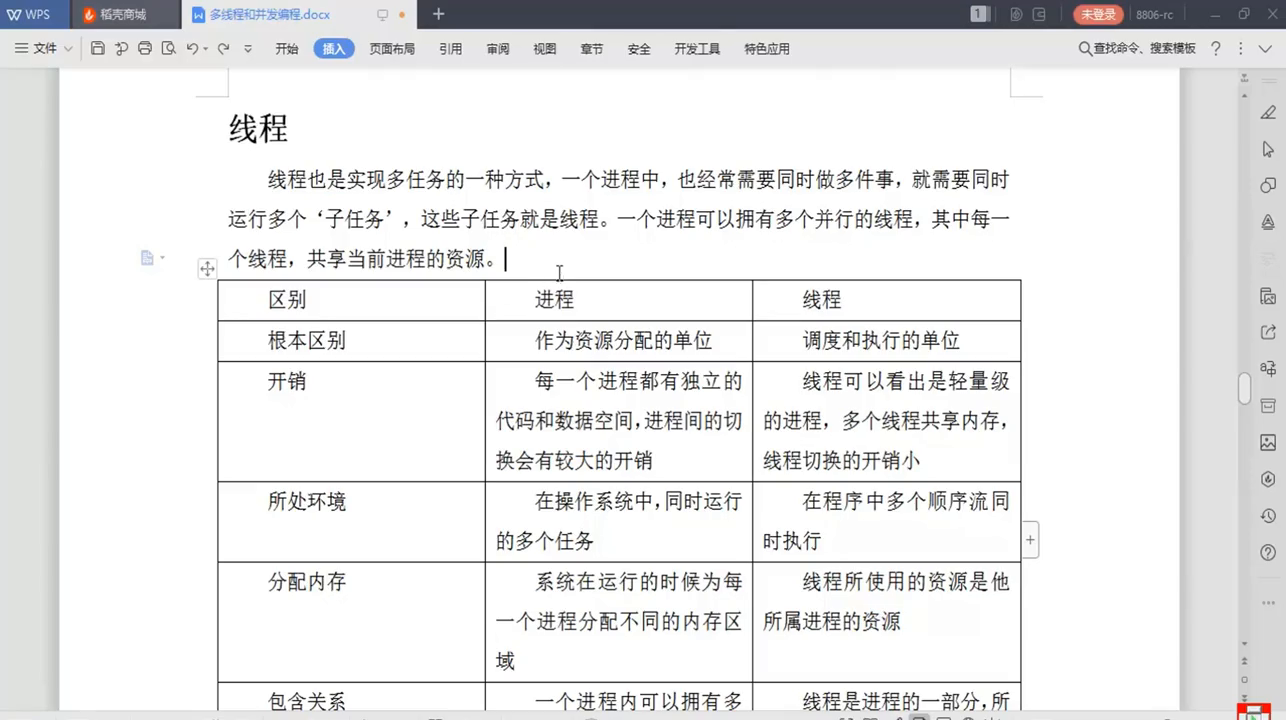The height and width of the screenshot is (720, 1286).
Task: Switch to the 开始 ribbon tab
Action: tap(287, 49)
